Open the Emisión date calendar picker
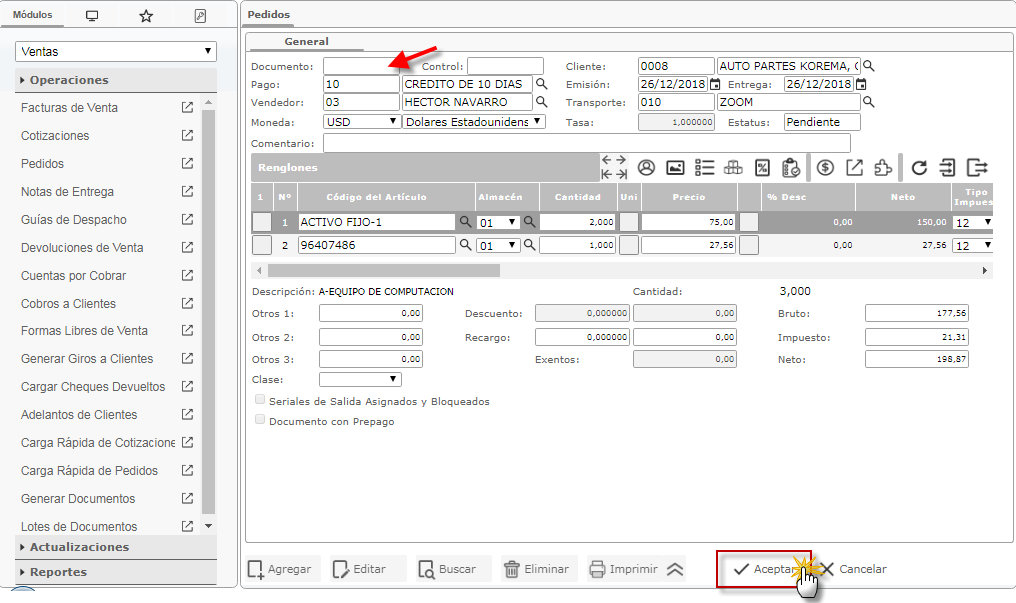The image size is (1016, 603). coord(715,84)
